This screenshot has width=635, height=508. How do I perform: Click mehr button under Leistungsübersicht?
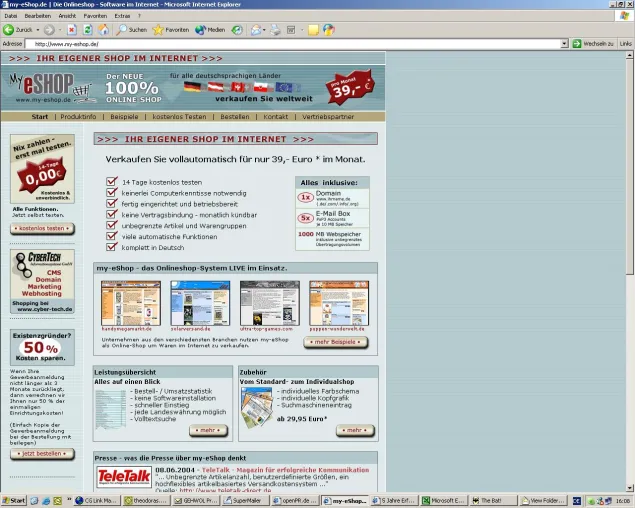[x=208, y=430]
